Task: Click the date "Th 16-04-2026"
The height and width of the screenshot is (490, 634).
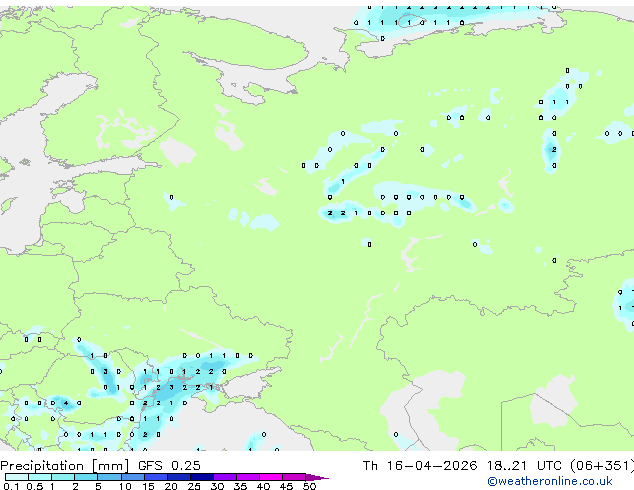Action: pos(420,466)
